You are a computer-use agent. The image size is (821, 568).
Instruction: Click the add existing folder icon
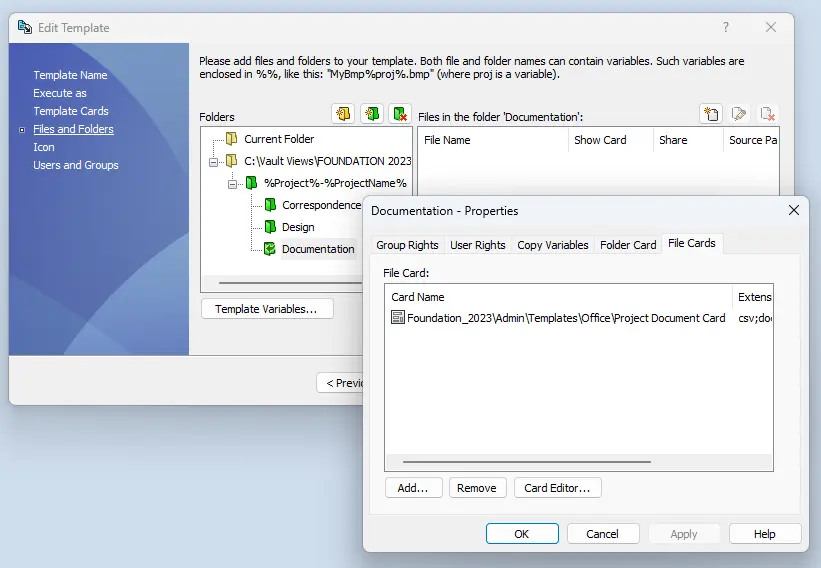pyautogui.click(x=343, y=114)
